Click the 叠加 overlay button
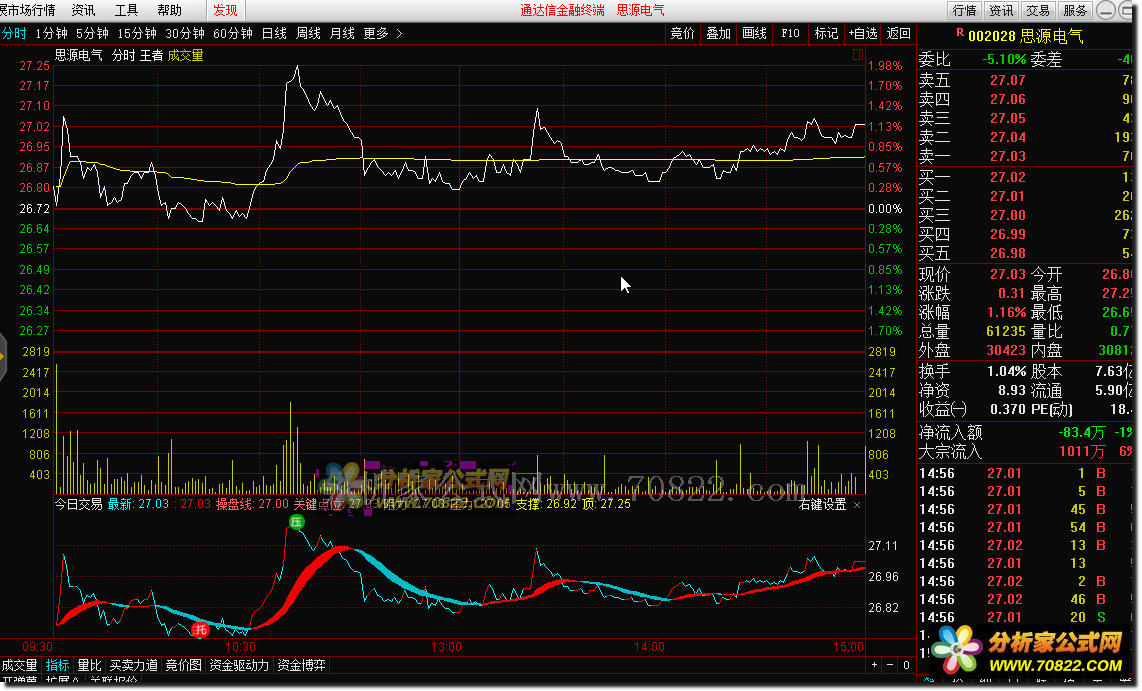Screen dimensions: 1142x691 click(x=718, y=33)
